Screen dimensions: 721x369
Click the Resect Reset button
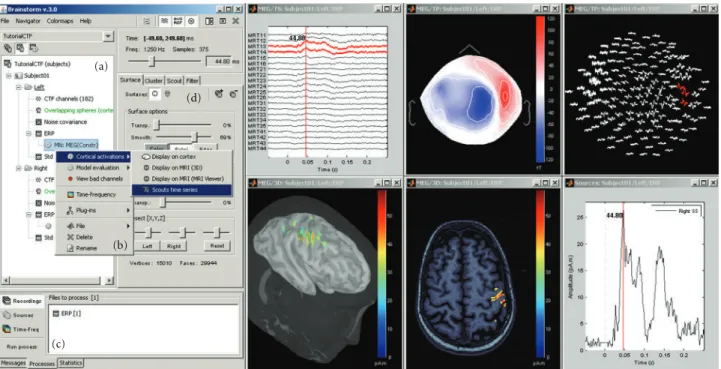(217, 246)
